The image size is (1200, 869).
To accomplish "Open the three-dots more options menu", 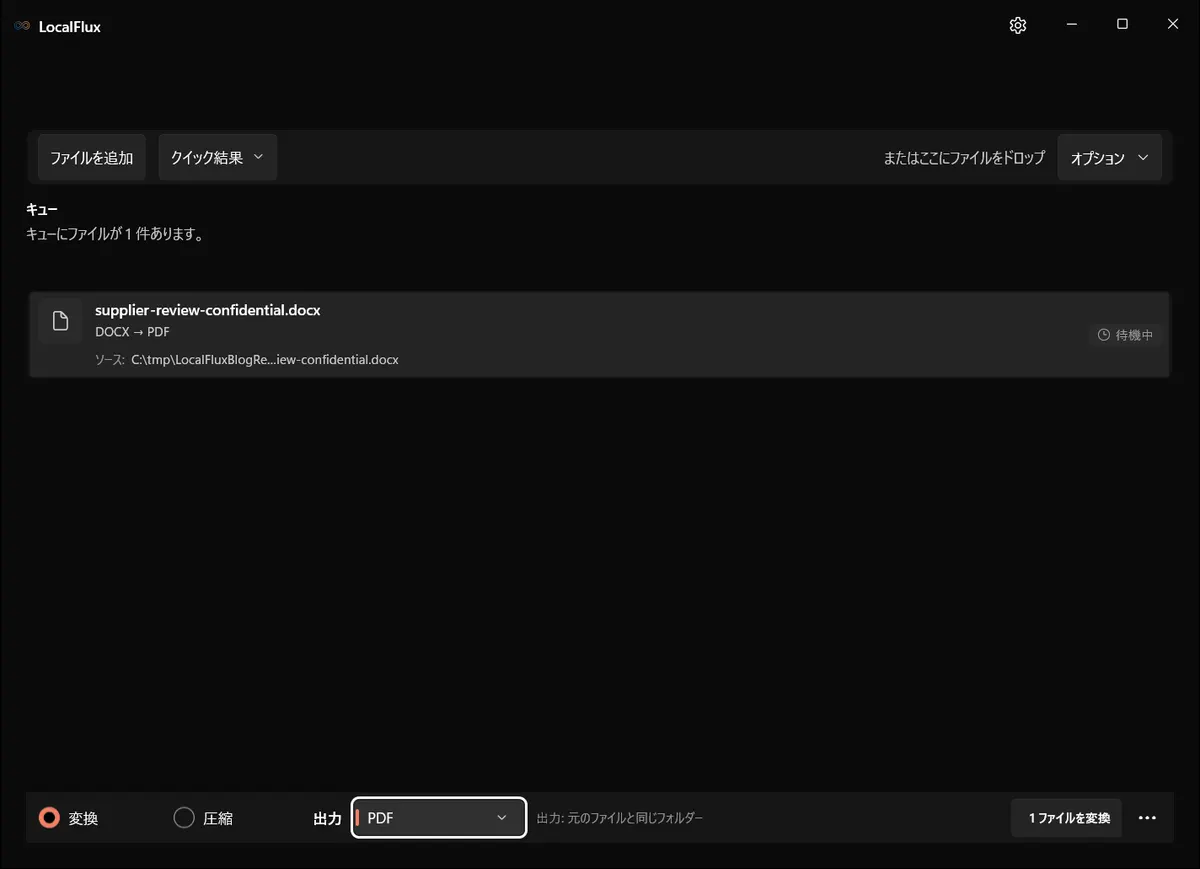I will [1147, 818].
